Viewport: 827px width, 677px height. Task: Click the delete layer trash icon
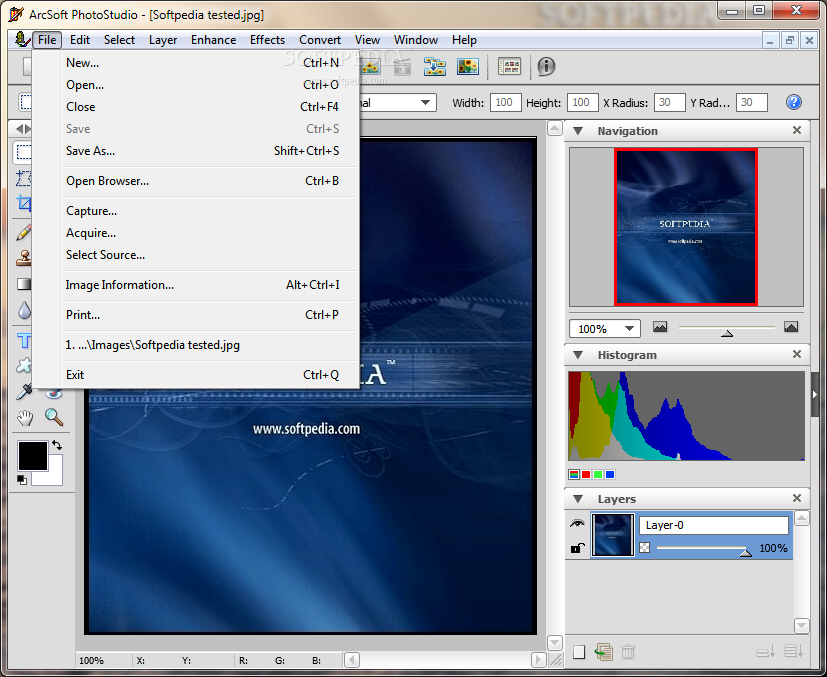click(628, 652)
